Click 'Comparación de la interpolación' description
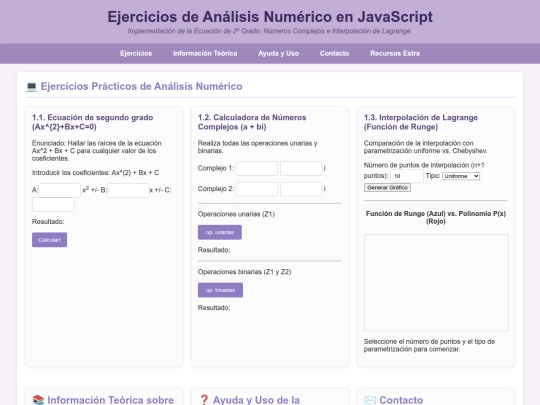The image size is (540, 405). point(426,147)
